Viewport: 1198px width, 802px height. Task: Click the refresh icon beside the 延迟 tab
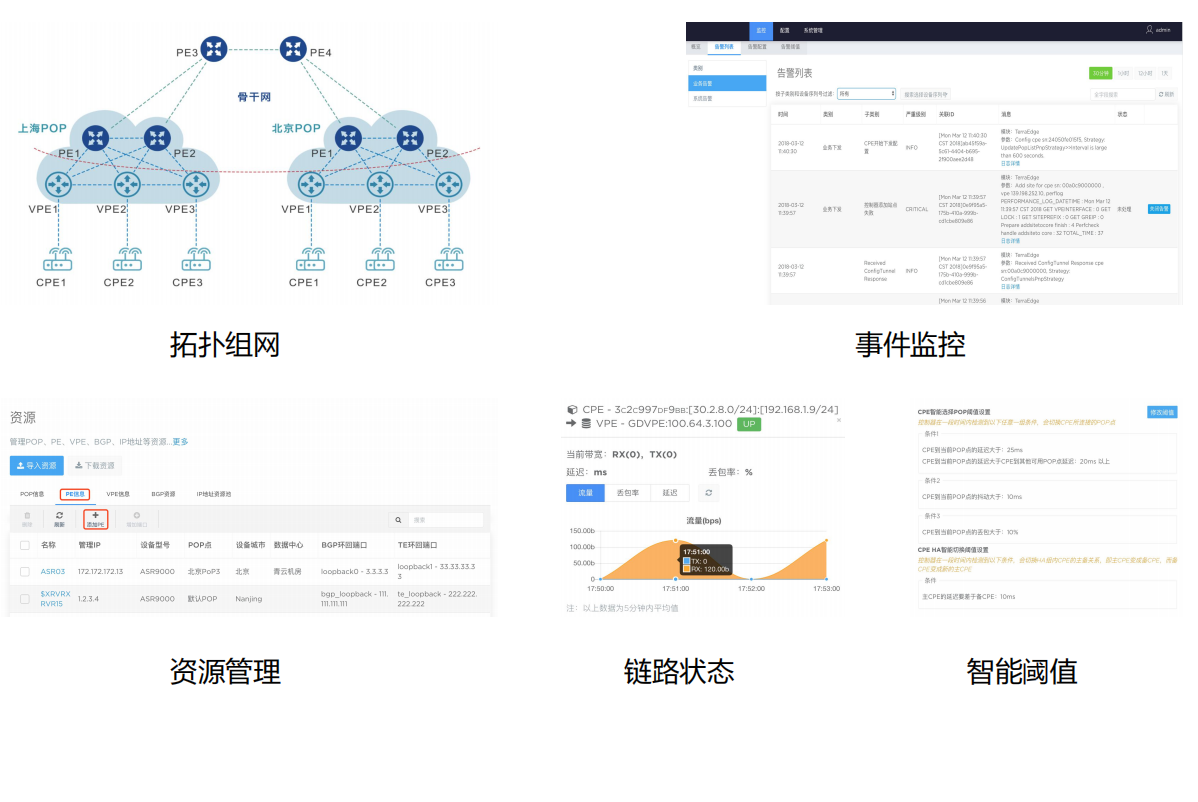click(709, 492)
